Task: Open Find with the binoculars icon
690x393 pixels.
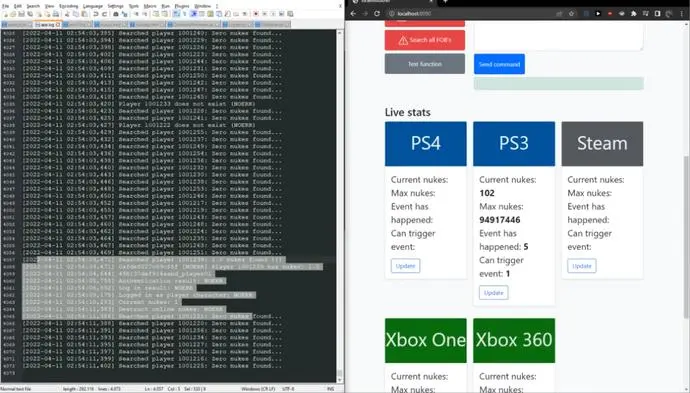Action: 116,14
